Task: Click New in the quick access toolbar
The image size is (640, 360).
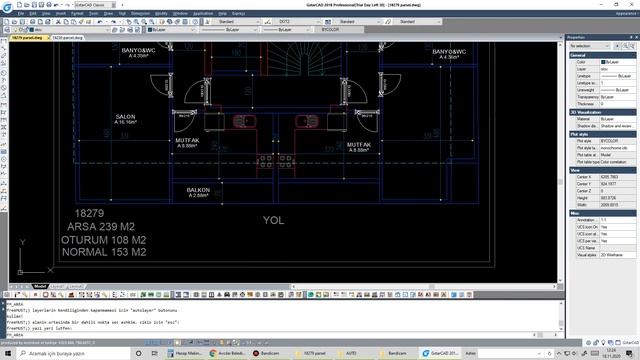Action: [19, 5]
